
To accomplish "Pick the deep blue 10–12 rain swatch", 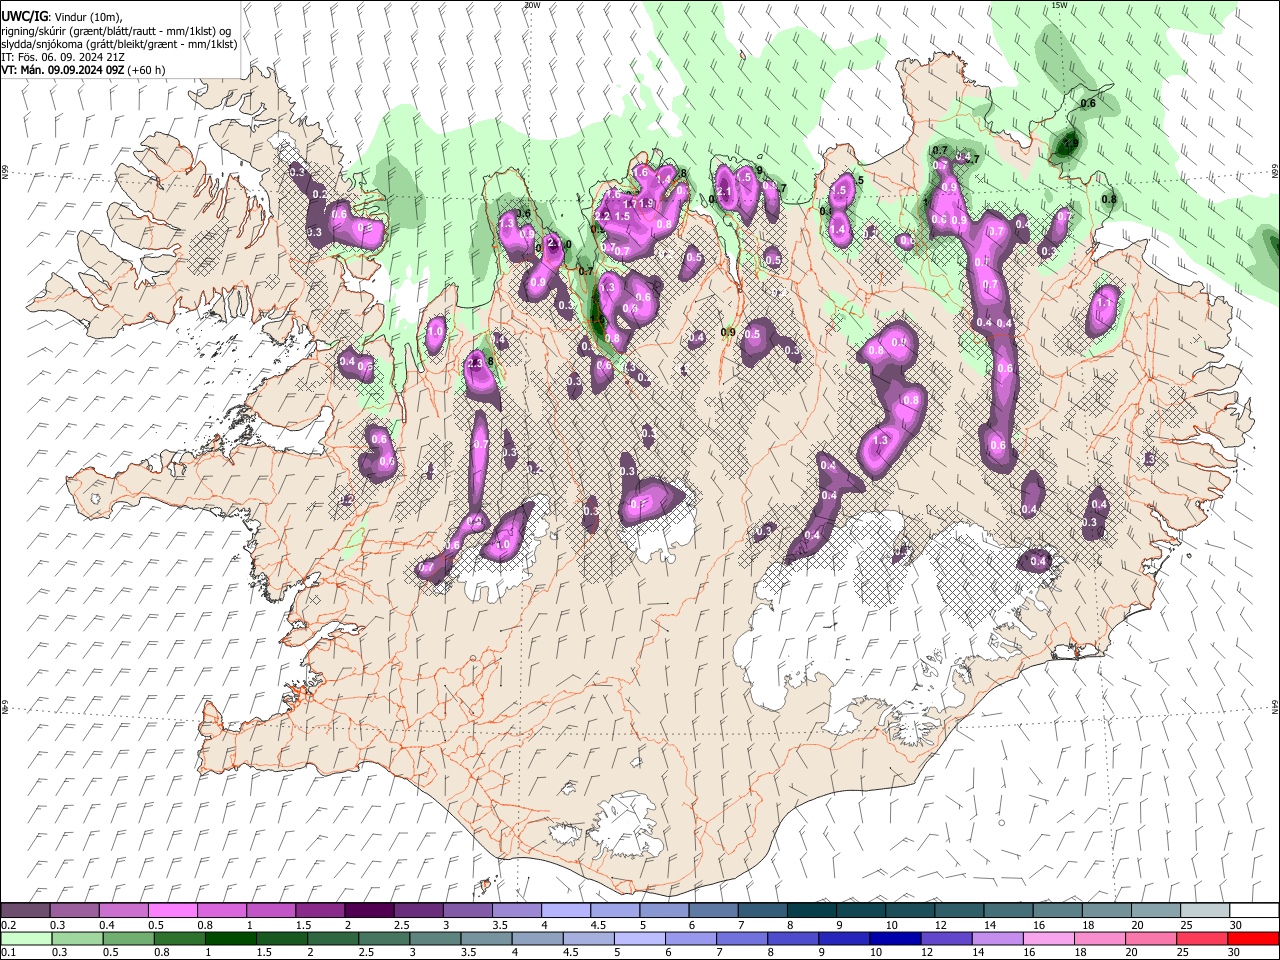I will (896, 939).
